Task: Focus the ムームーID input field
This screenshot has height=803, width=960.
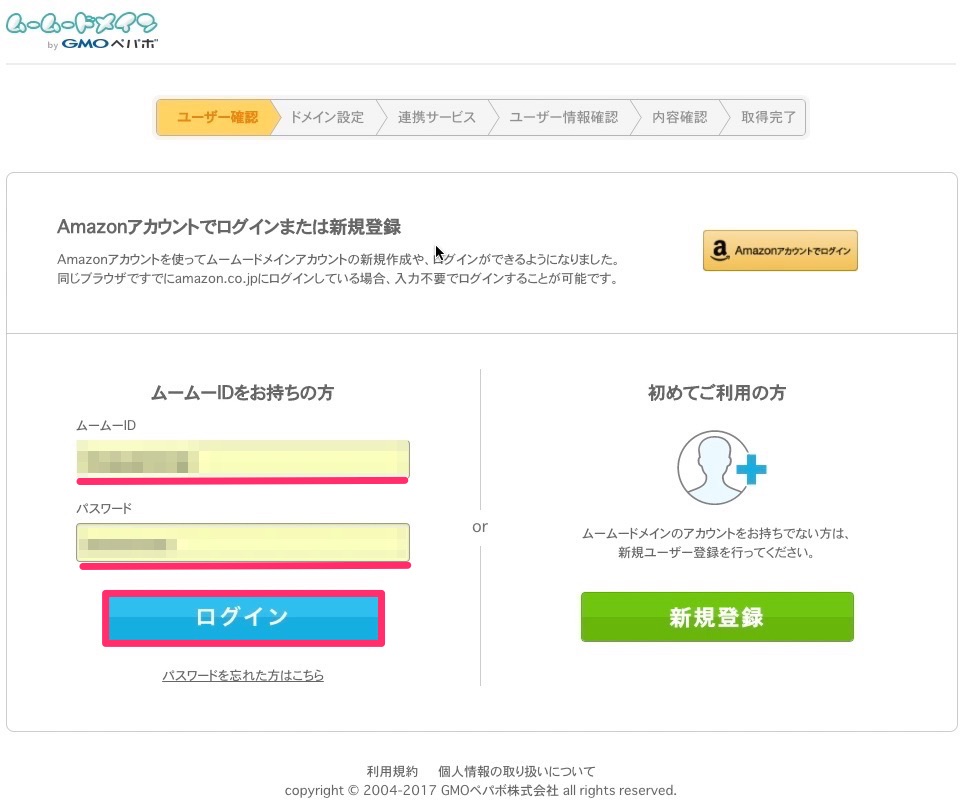Action: pos(243,458)
